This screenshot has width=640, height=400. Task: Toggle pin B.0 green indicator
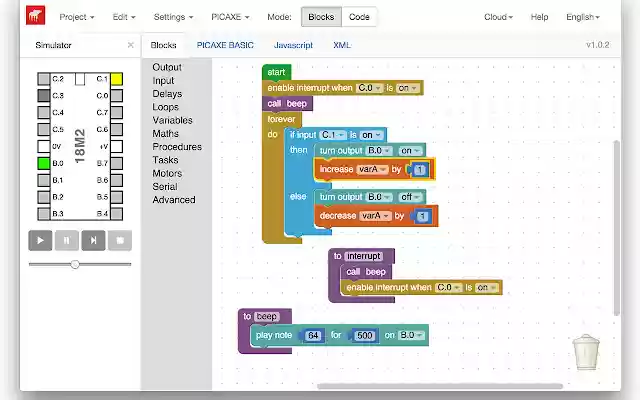pos(43,162)
